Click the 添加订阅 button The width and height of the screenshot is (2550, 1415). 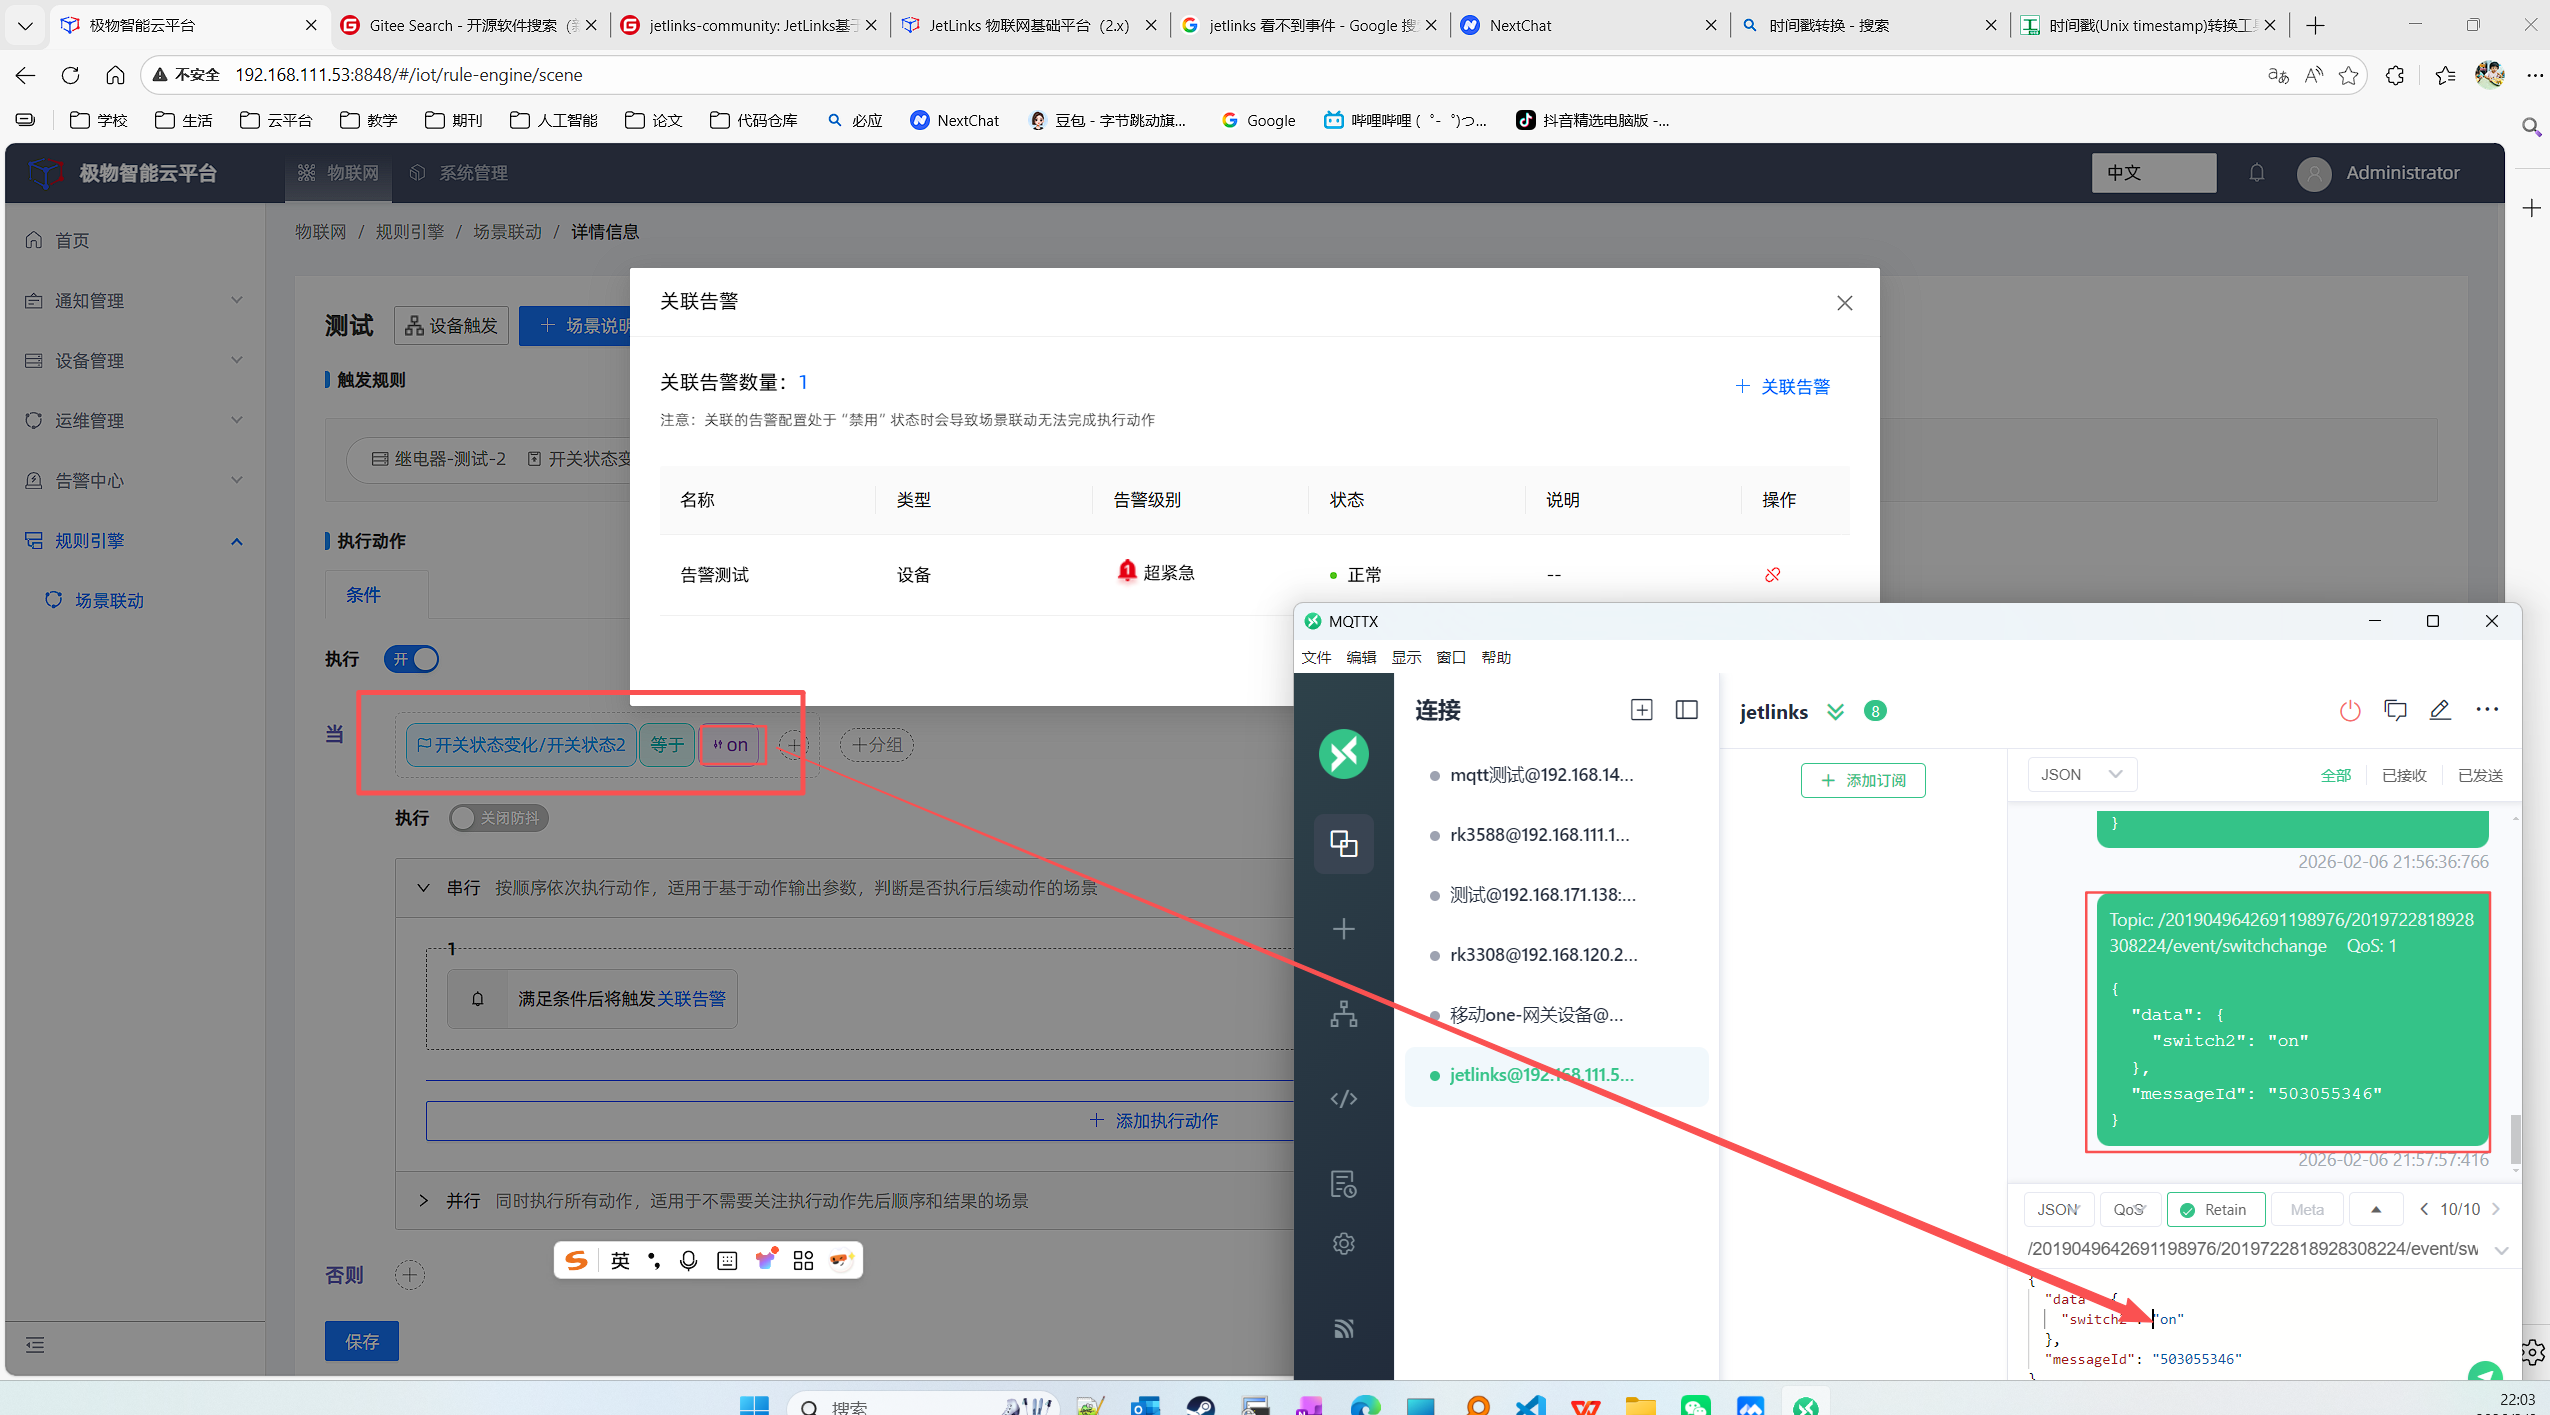[x=1862, y=780]
